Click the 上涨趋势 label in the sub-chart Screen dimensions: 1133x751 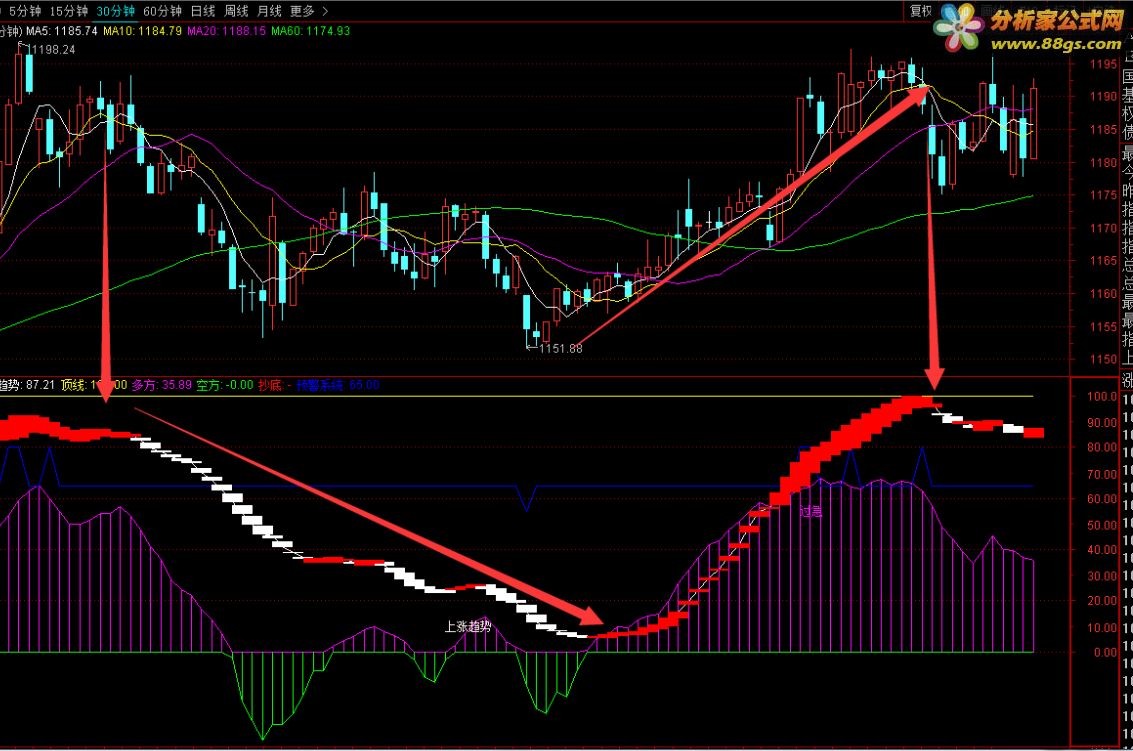click(x=468, y=626)
